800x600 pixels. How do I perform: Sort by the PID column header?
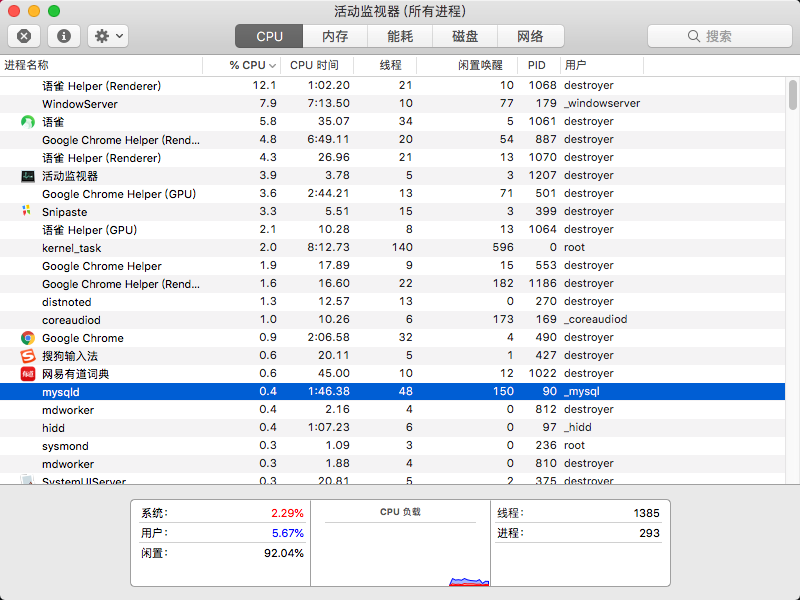(539, 65)
